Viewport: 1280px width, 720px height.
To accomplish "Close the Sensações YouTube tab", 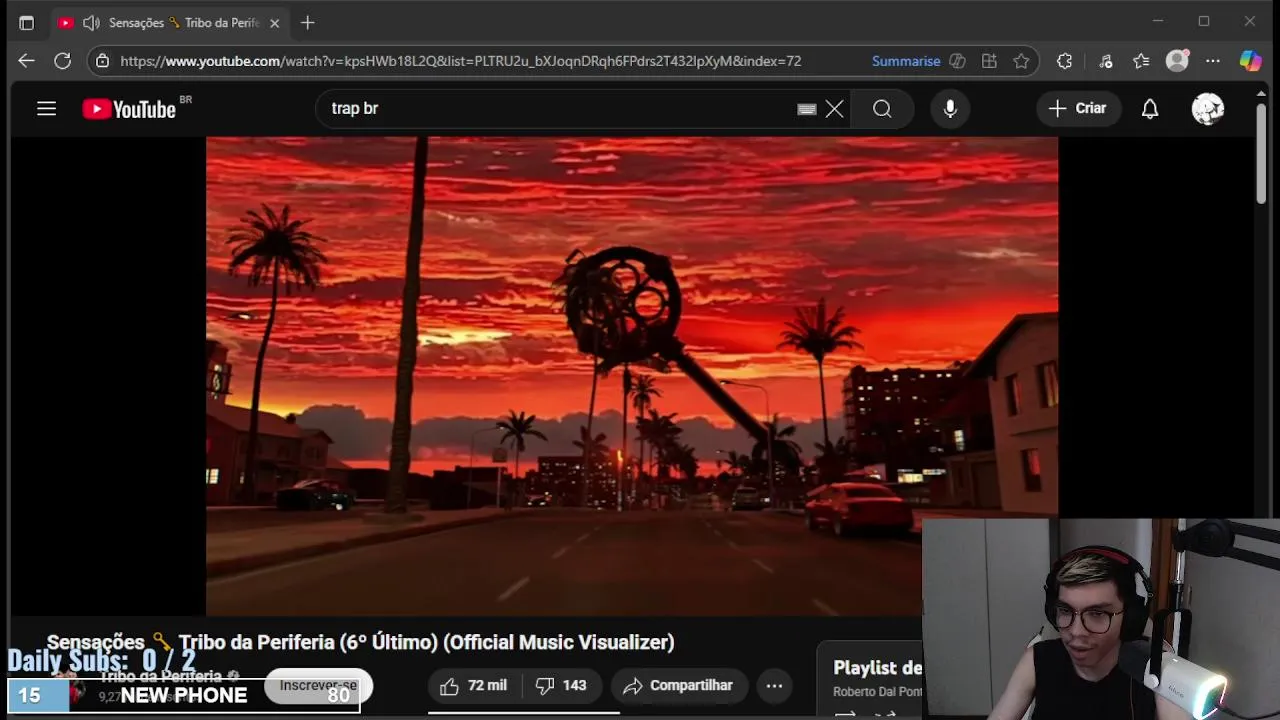I will (x=274, y=22).
